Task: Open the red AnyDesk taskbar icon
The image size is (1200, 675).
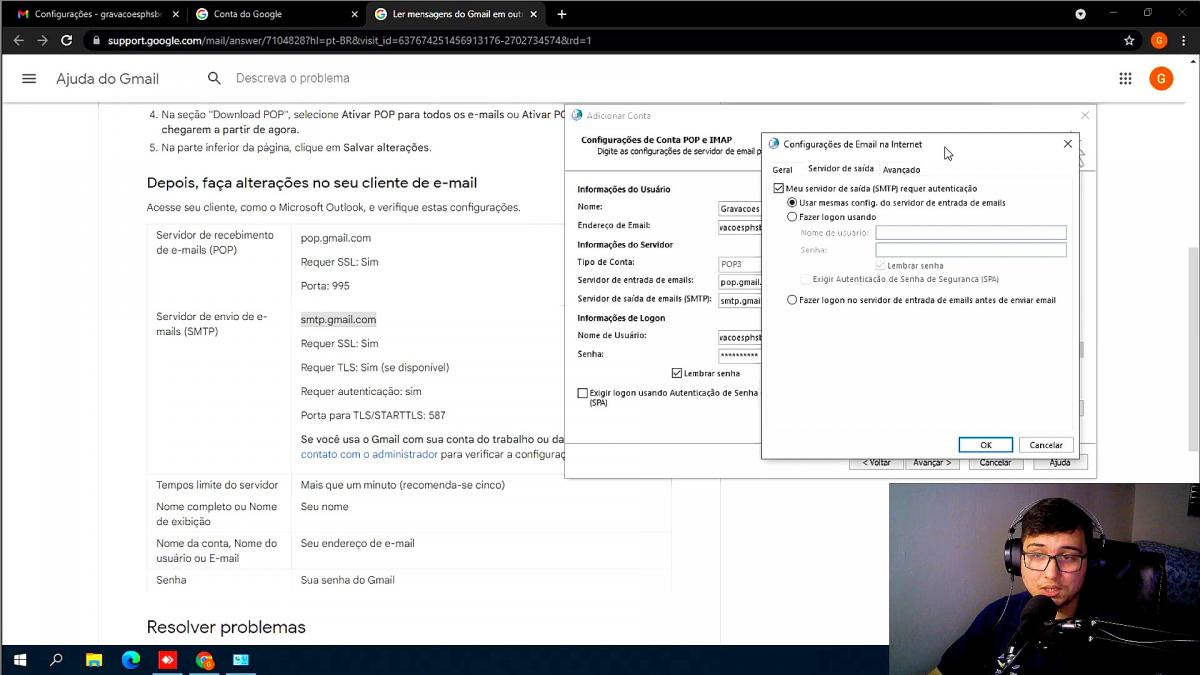Action: coord(167,660)
